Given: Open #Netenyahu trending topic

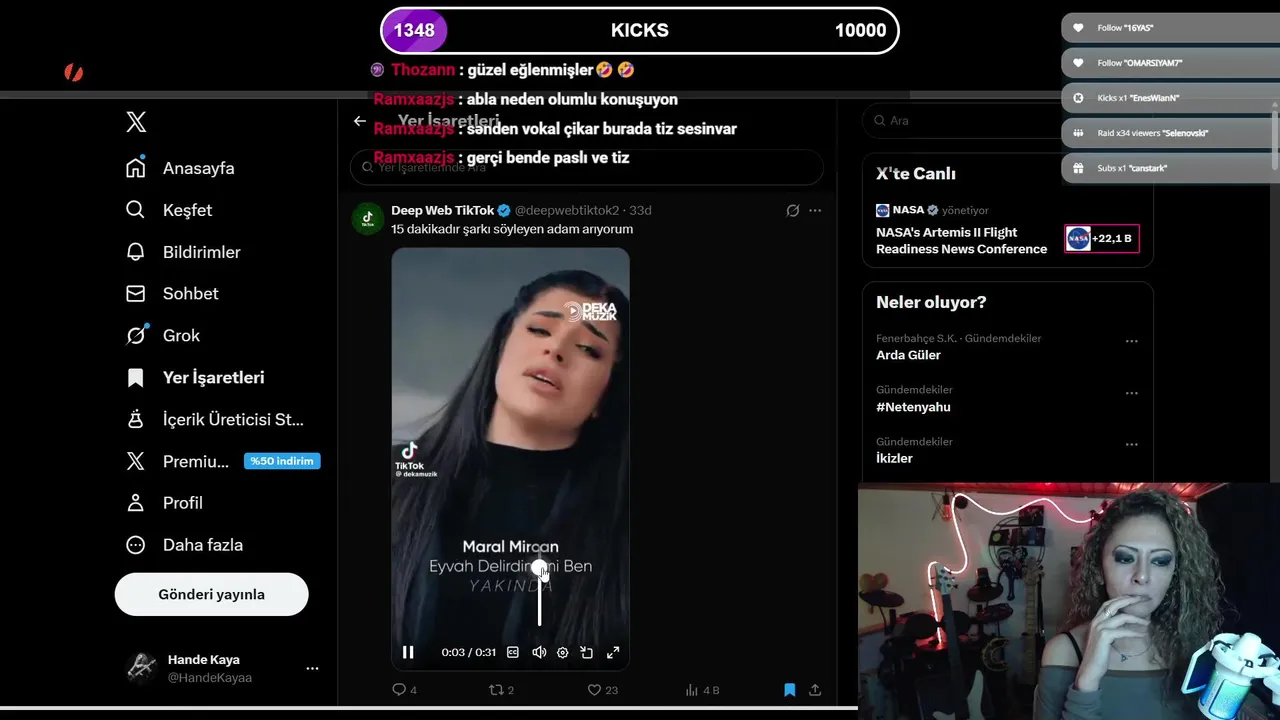Looking at the screenshot, I should 913,407.
